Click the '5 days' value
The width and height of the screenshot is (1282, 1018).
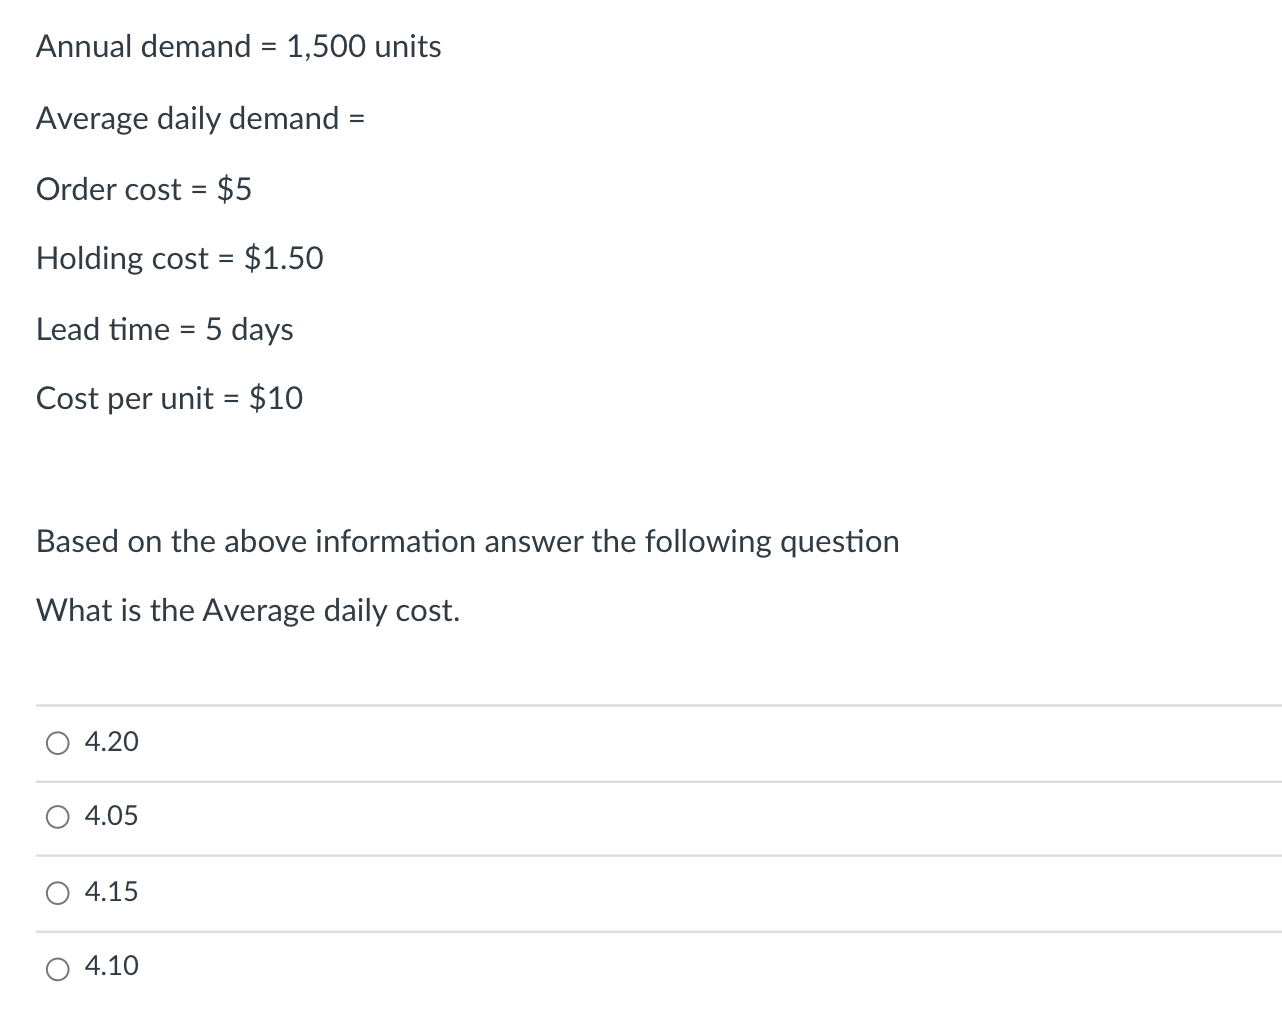point(249,330)
